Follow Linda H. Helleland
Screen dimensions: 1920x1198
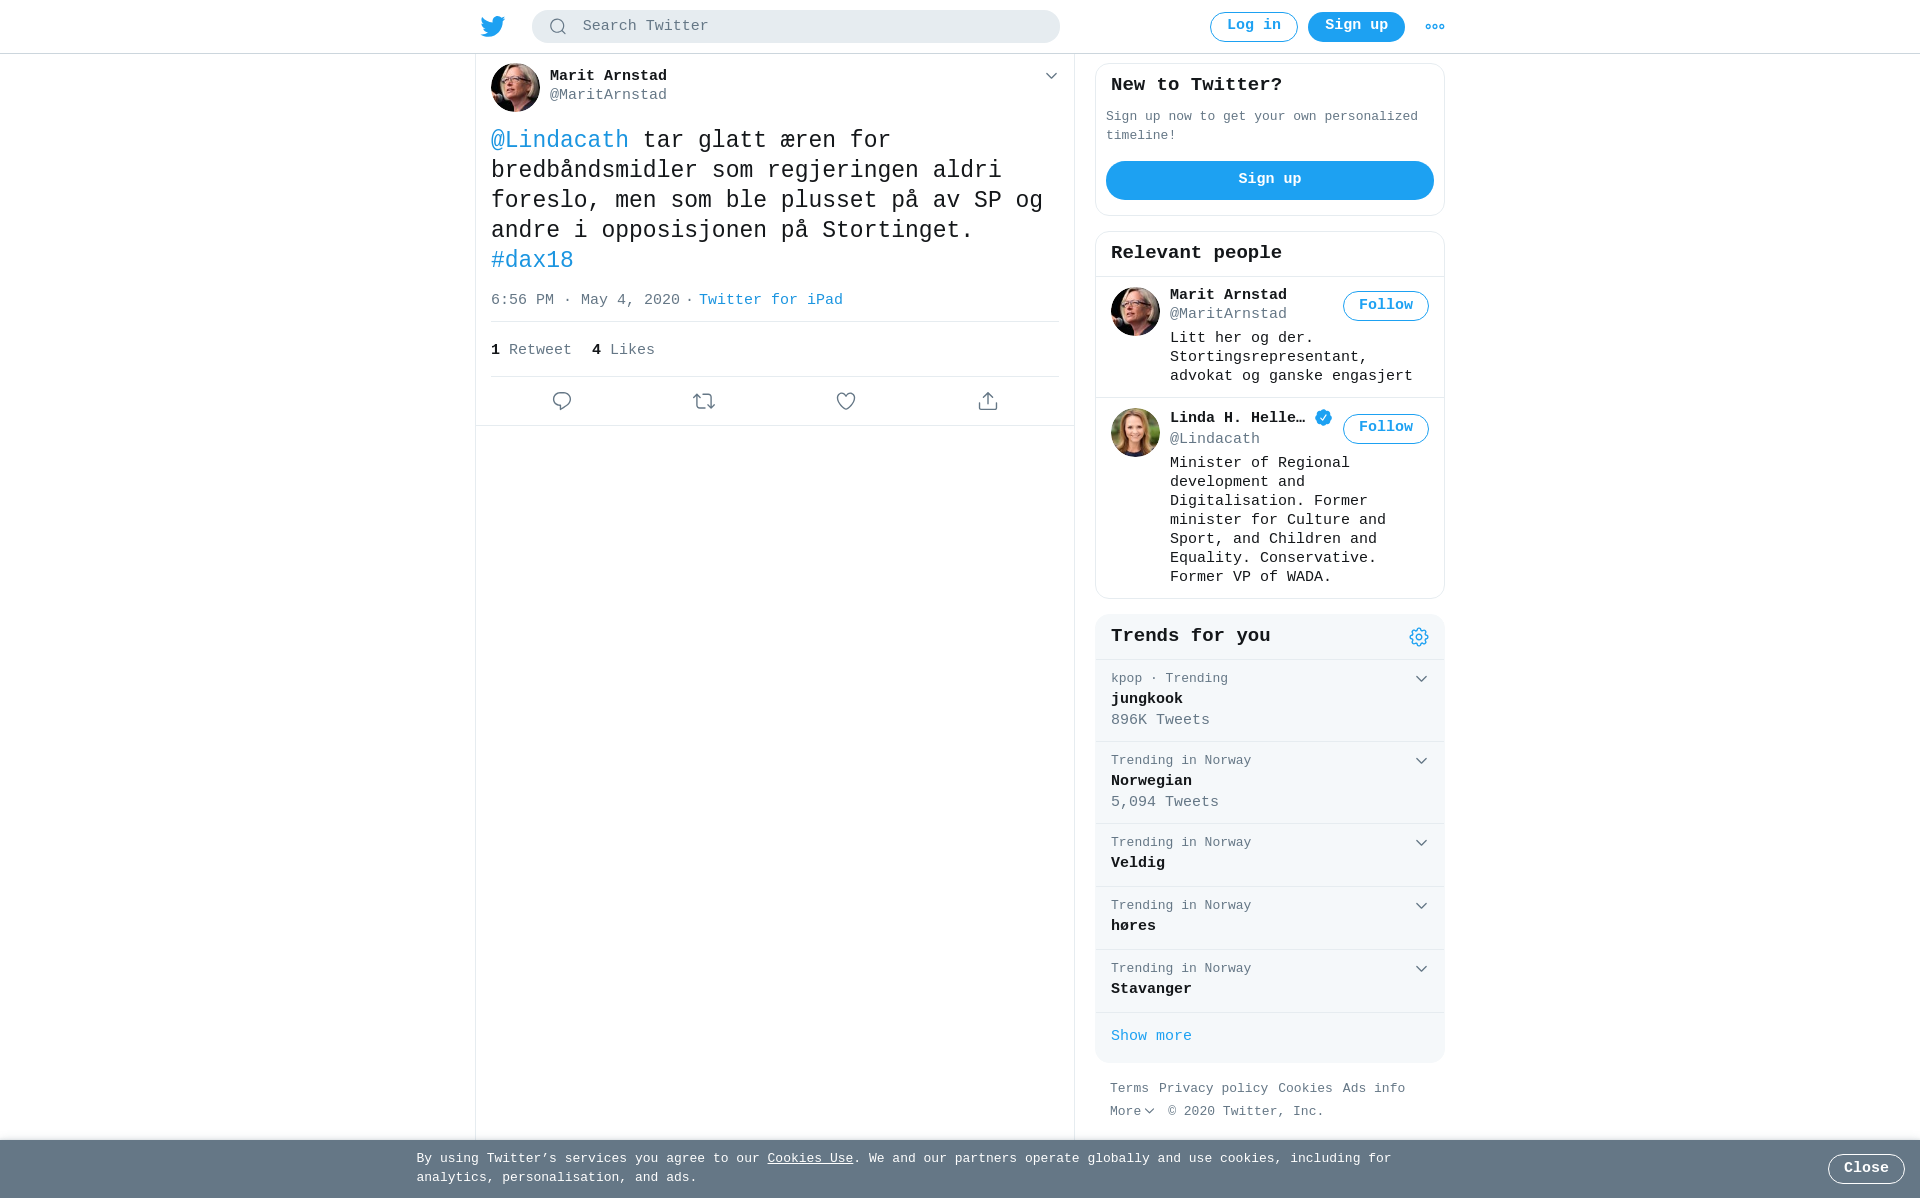1386,428
